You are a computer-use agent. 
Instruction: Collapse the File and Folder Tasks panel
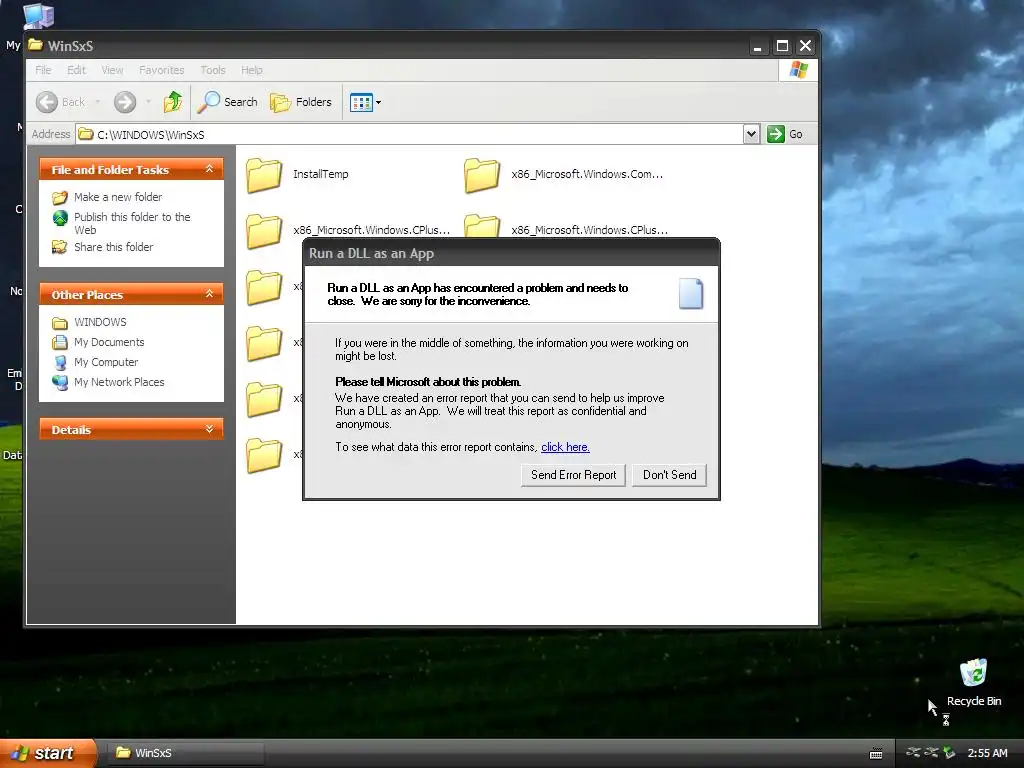coord(210,169)
